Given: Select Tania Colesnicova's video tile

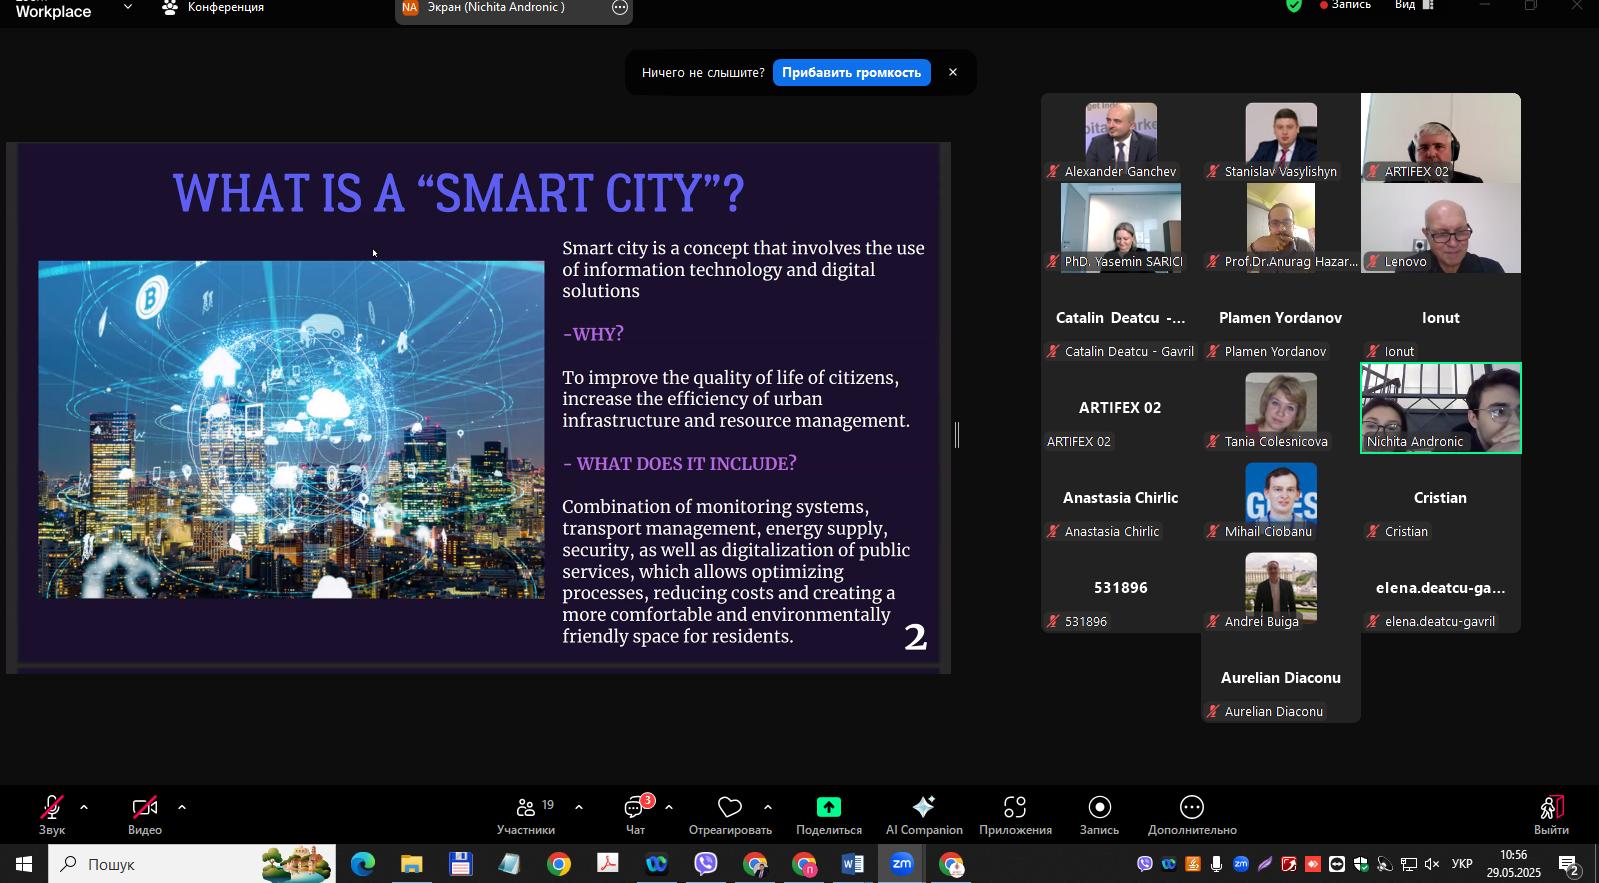Looking at the screenshot, I should pos(1281,408).
